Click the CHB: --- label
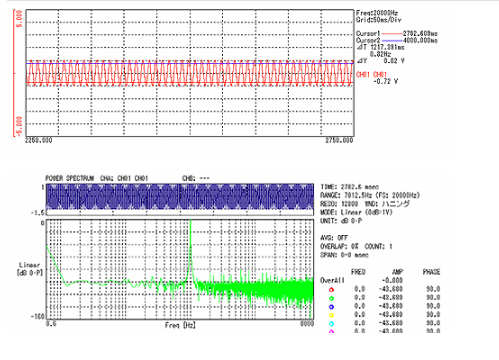 point(196,178)
